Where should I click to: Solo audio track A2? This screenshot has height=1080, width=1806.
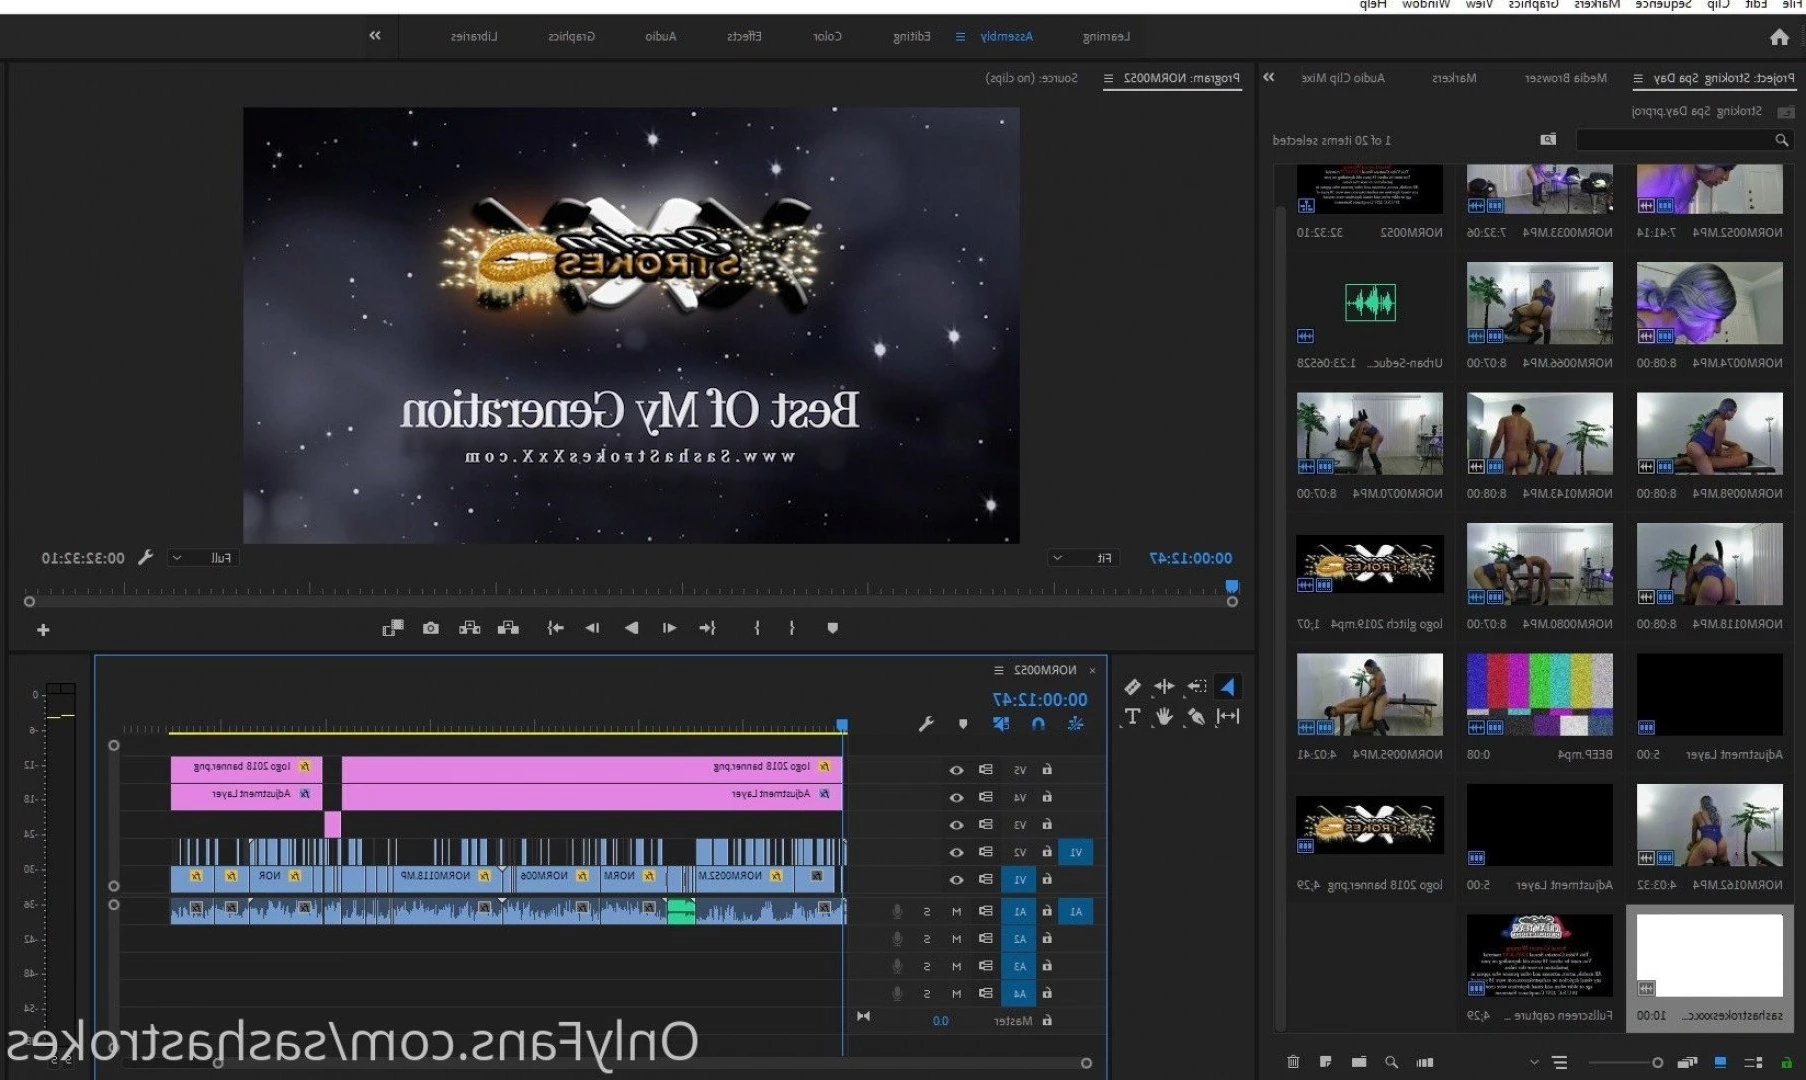[x=927, y=939]
